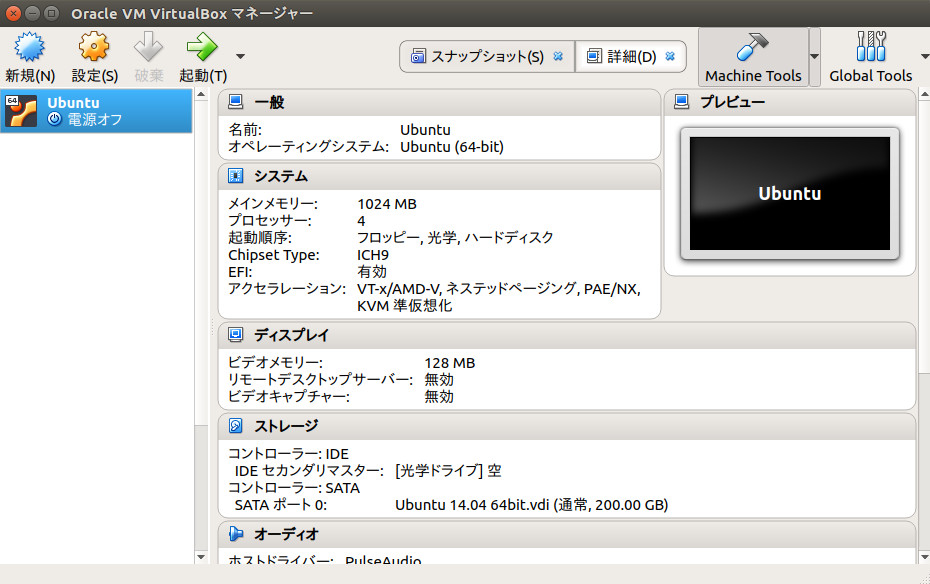
Task: Open the Global Tools dropdown arrow
Action: [x=922, y=57]
